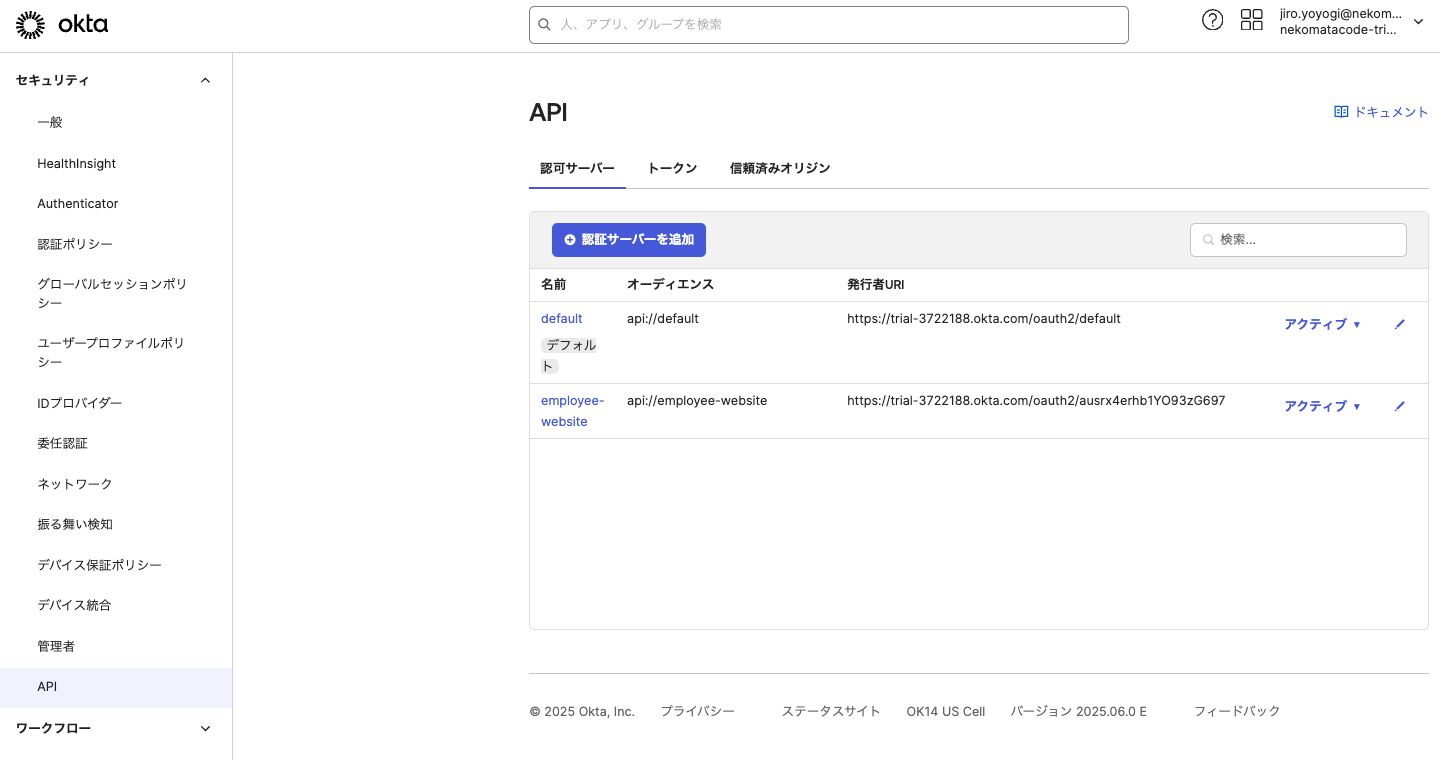Collapse the セキュリティ sidebar section
This screenshot has height=760, width=1440.
click(205, 80)
